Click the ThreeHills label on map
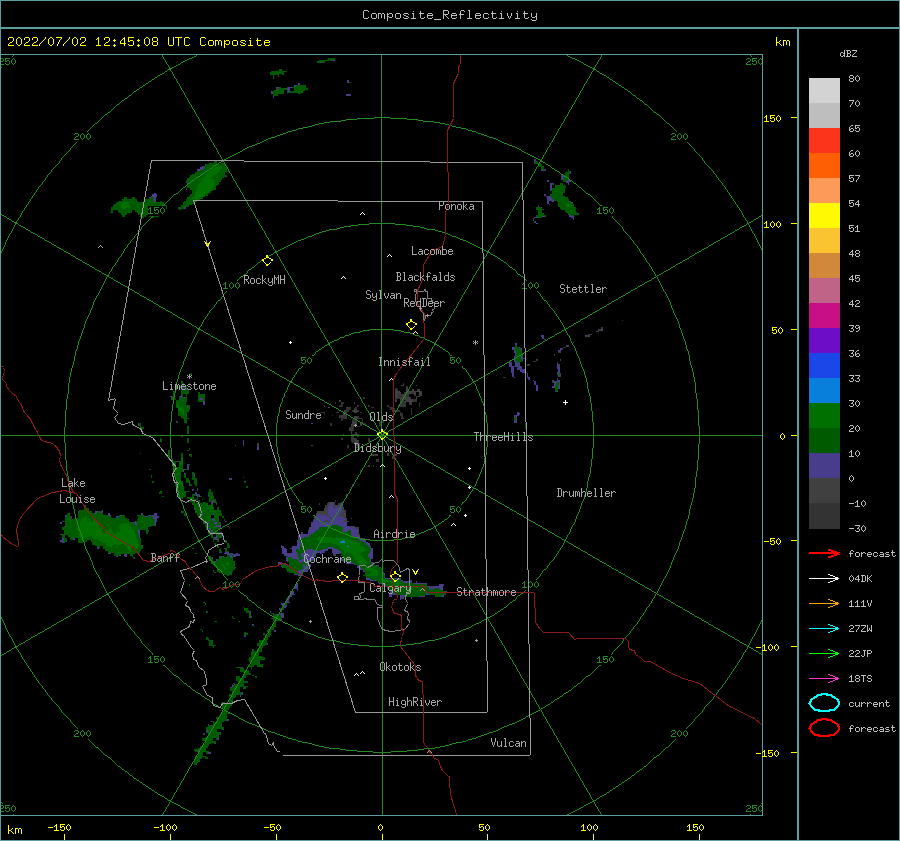The image size is (900, 841). click(x=503, y=437)
